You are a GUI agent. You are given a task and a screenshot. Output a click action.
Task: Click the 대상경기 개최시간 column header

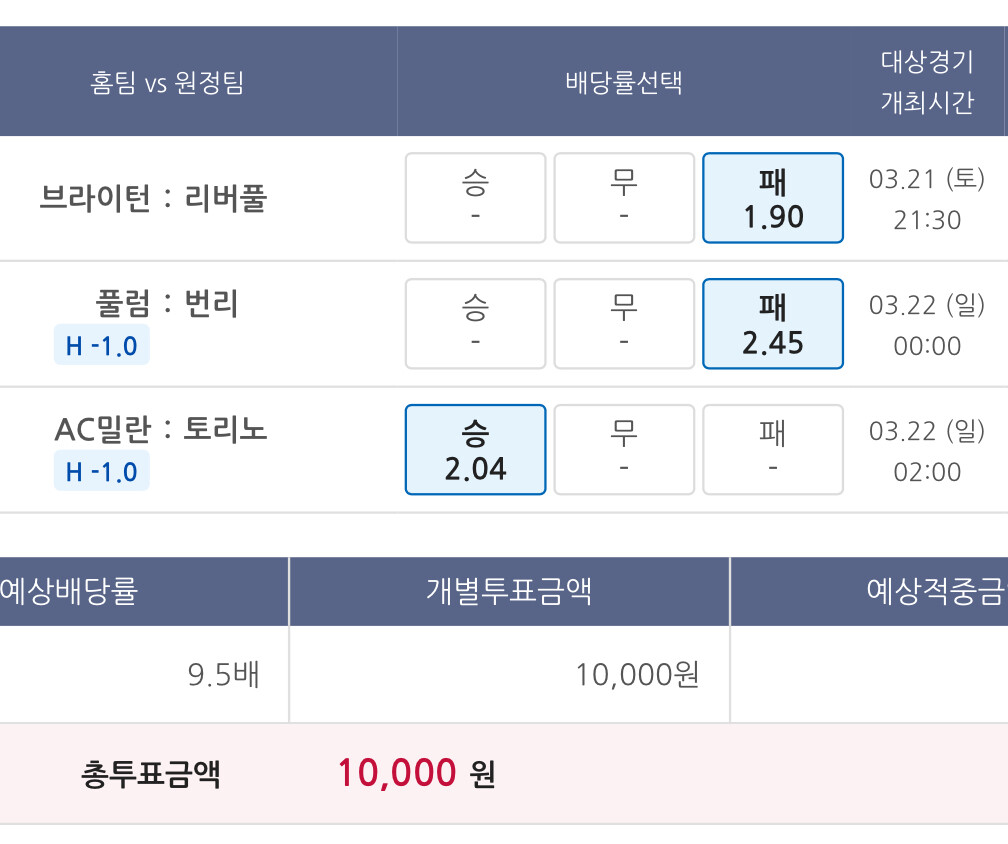coord(926,83)
